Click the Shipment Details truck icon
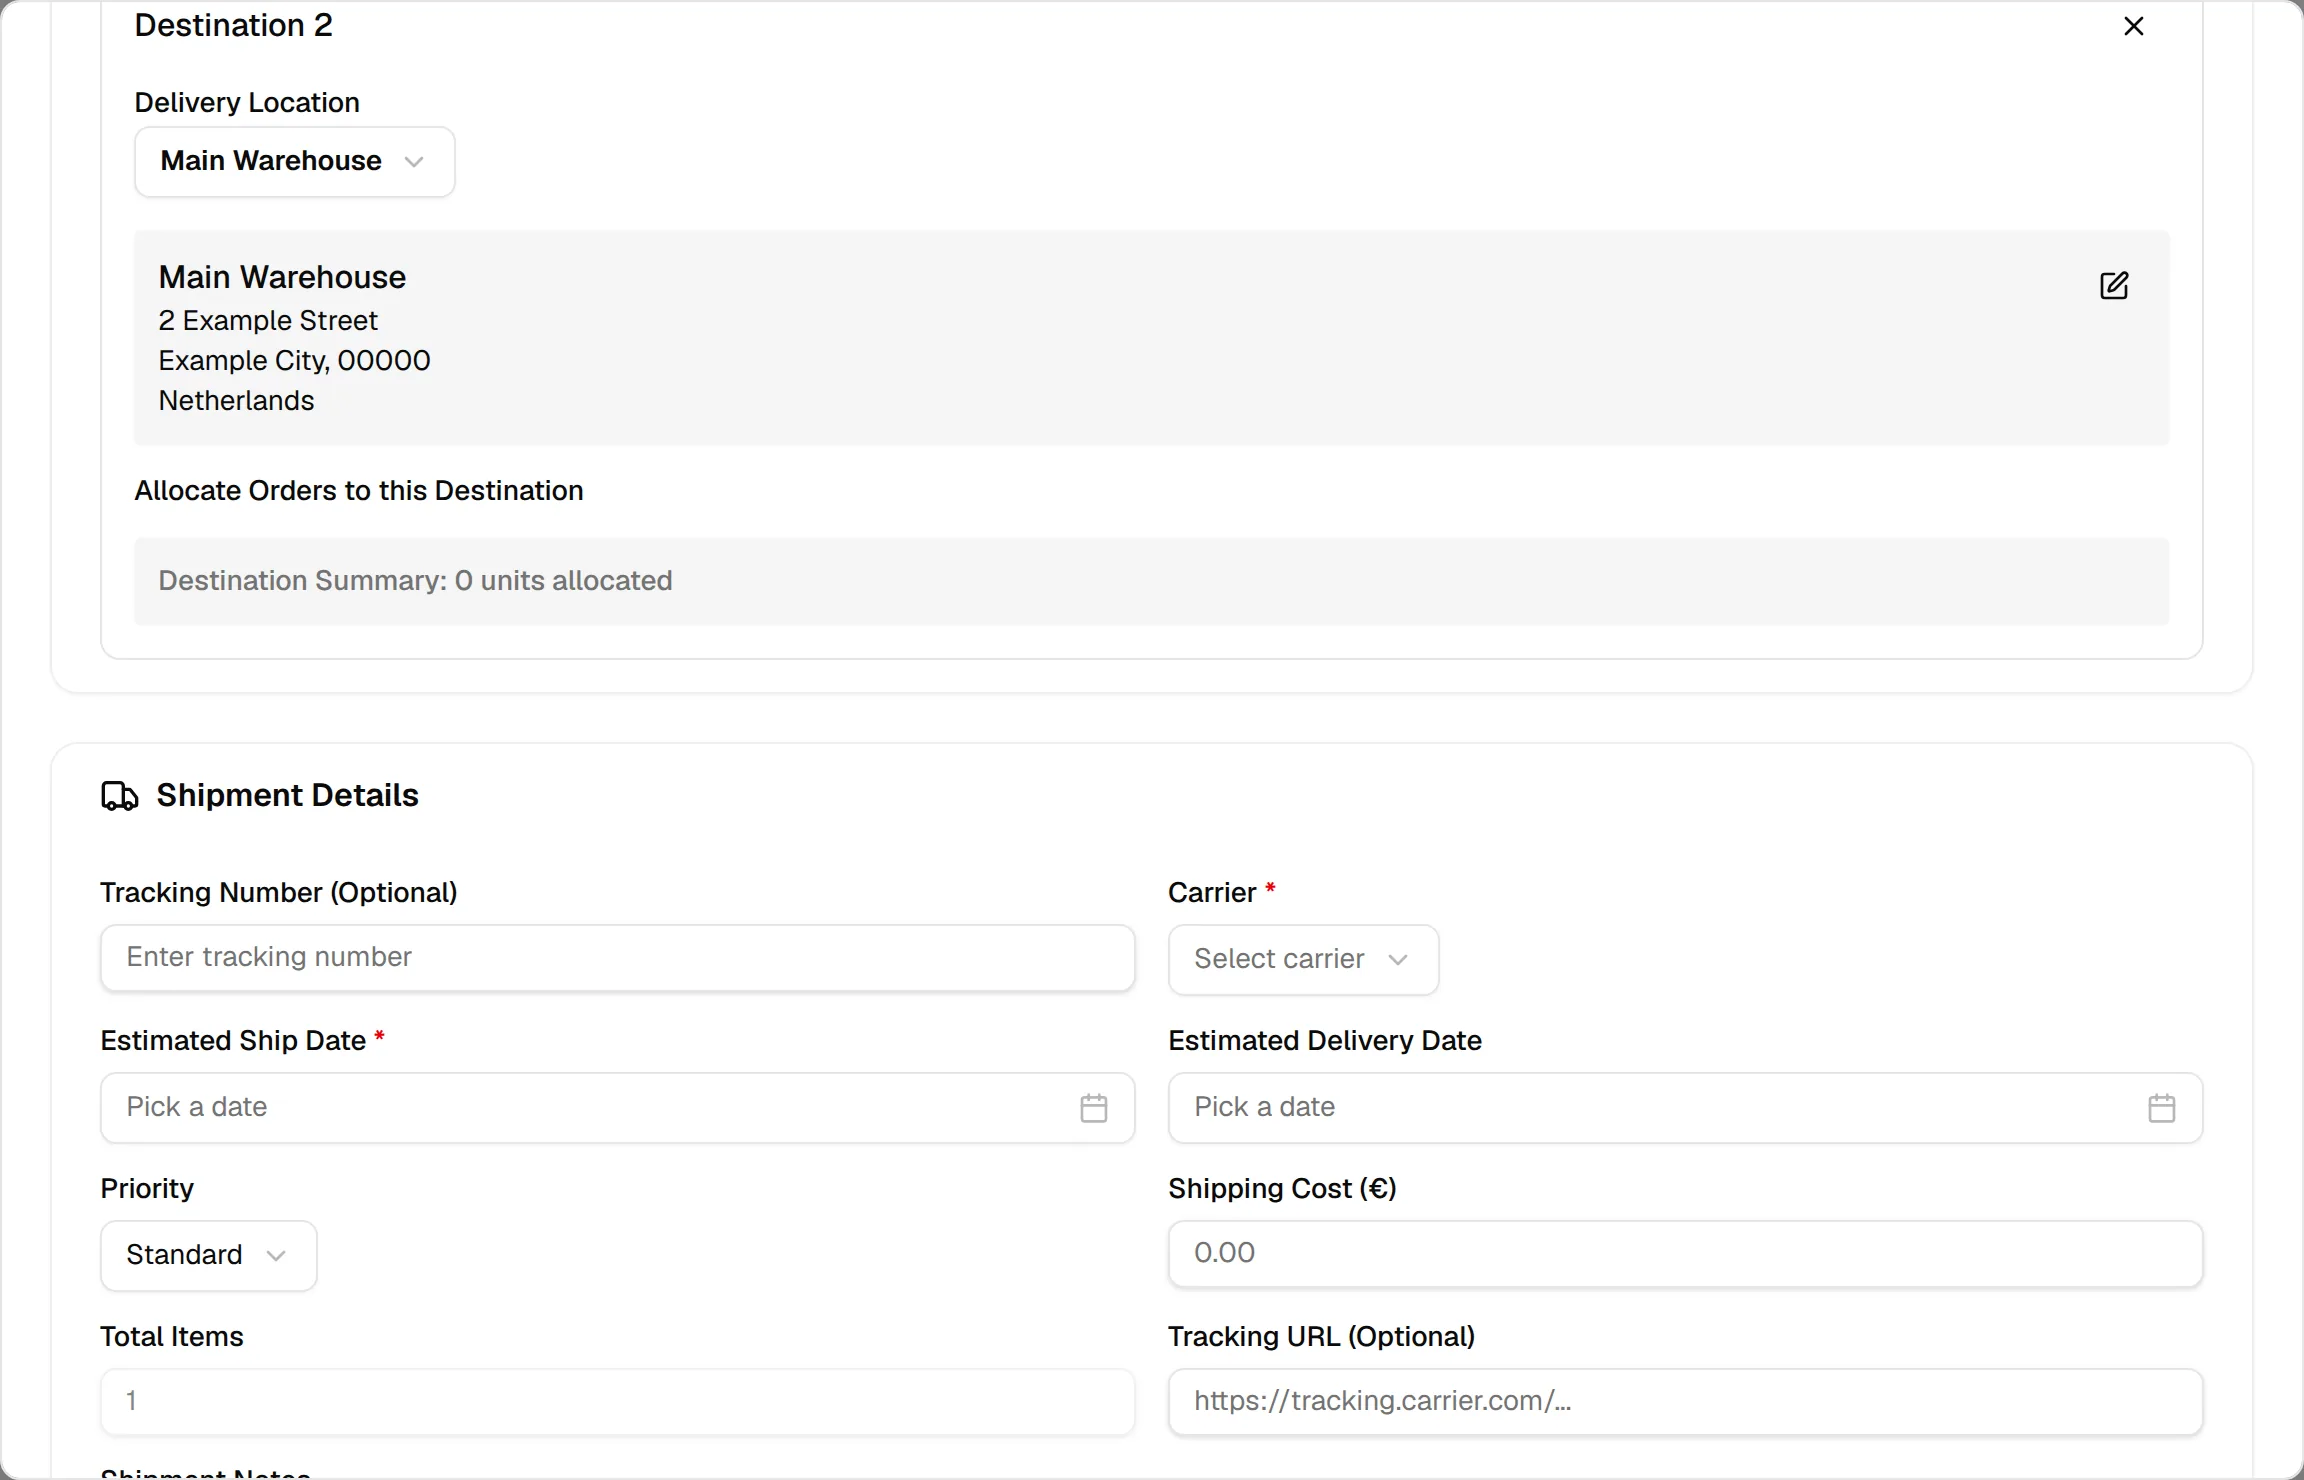This screenshot has height=1480, width=2304. (x=119, y=796)
